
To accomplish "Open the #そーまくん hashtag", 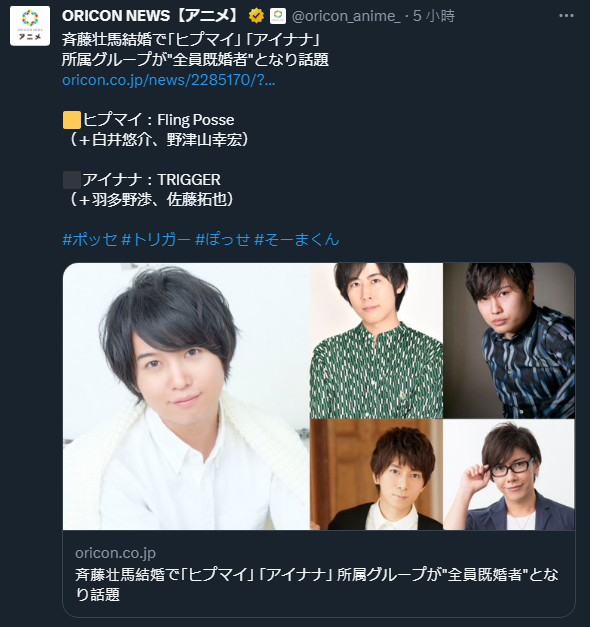I will (x=297, y=240).
